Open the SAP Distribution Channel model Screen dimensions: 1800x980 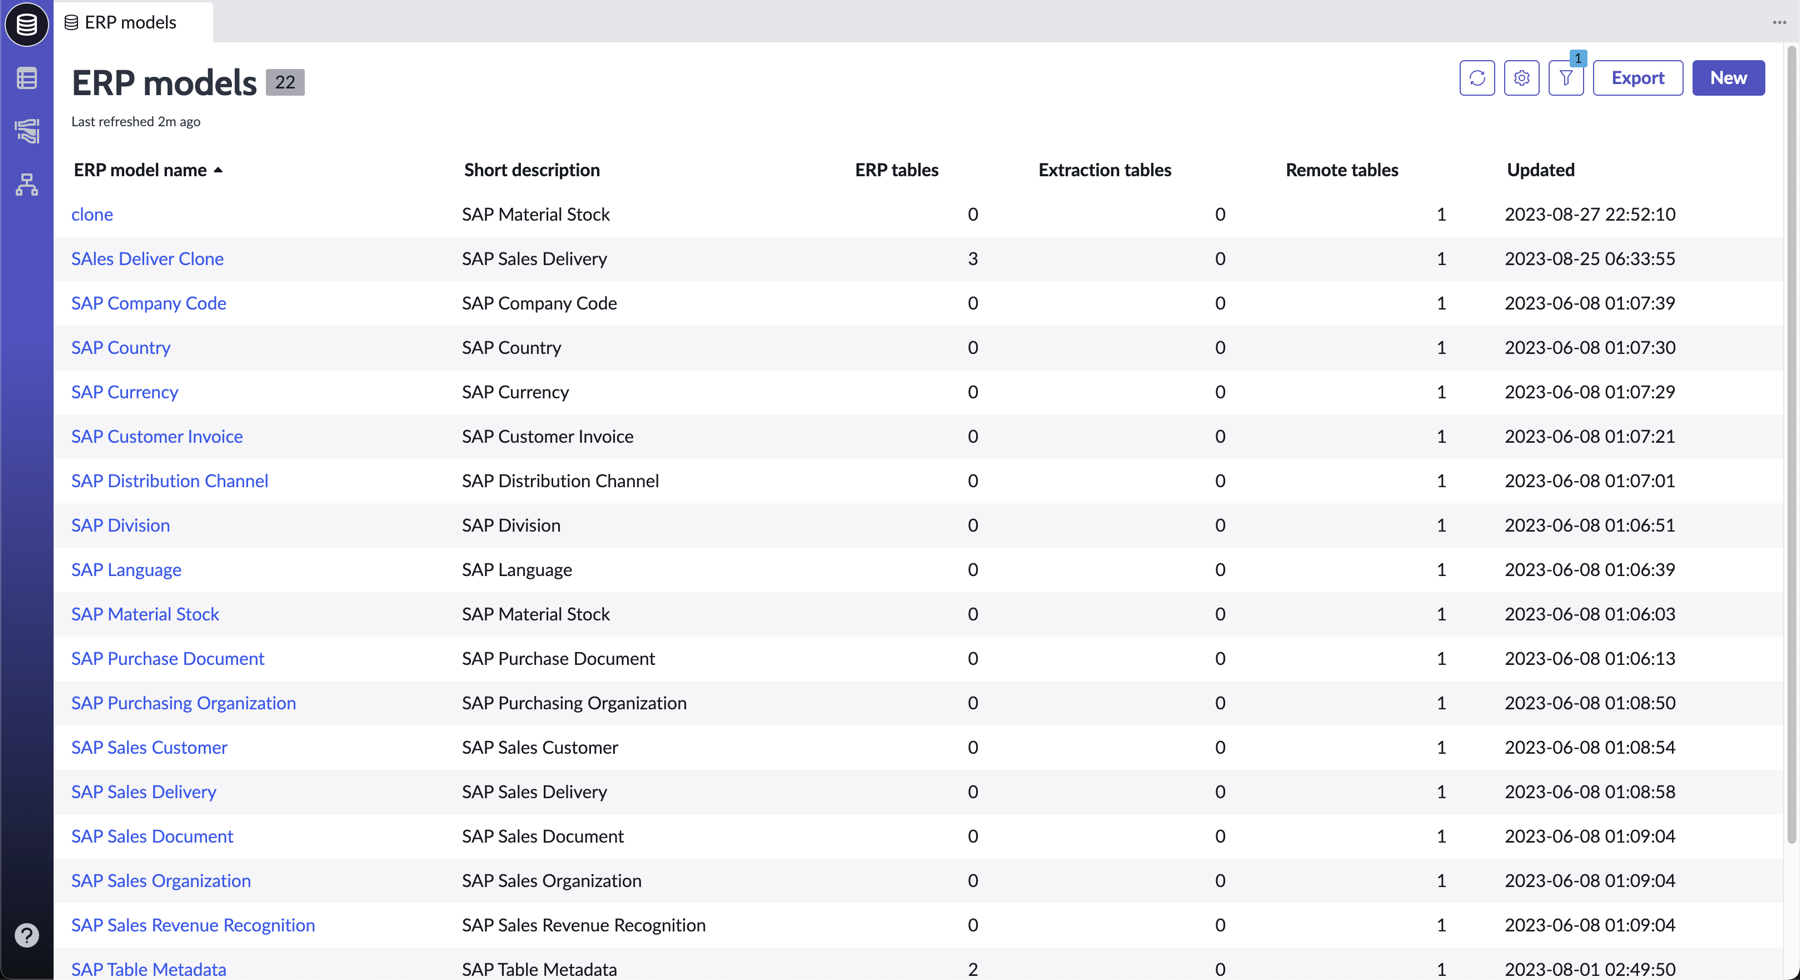[x=170, y=481]
